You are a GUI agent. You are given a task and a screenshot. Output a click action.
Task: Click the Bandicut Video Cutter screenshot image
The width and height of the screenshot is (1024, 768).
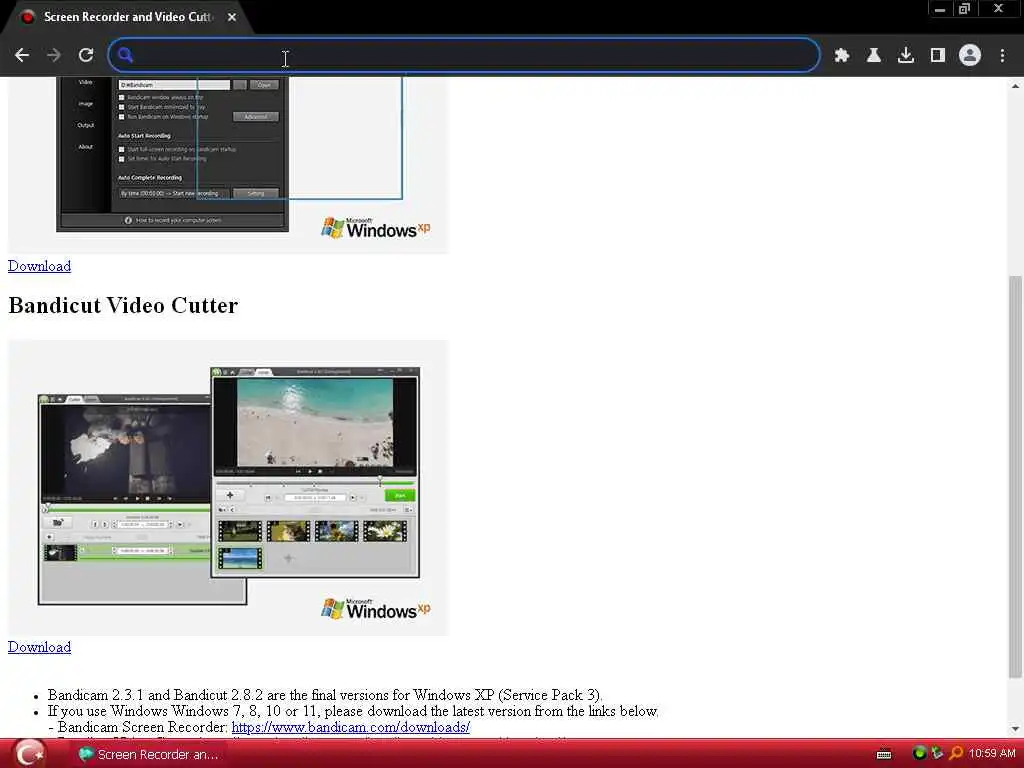click(228, 488)
